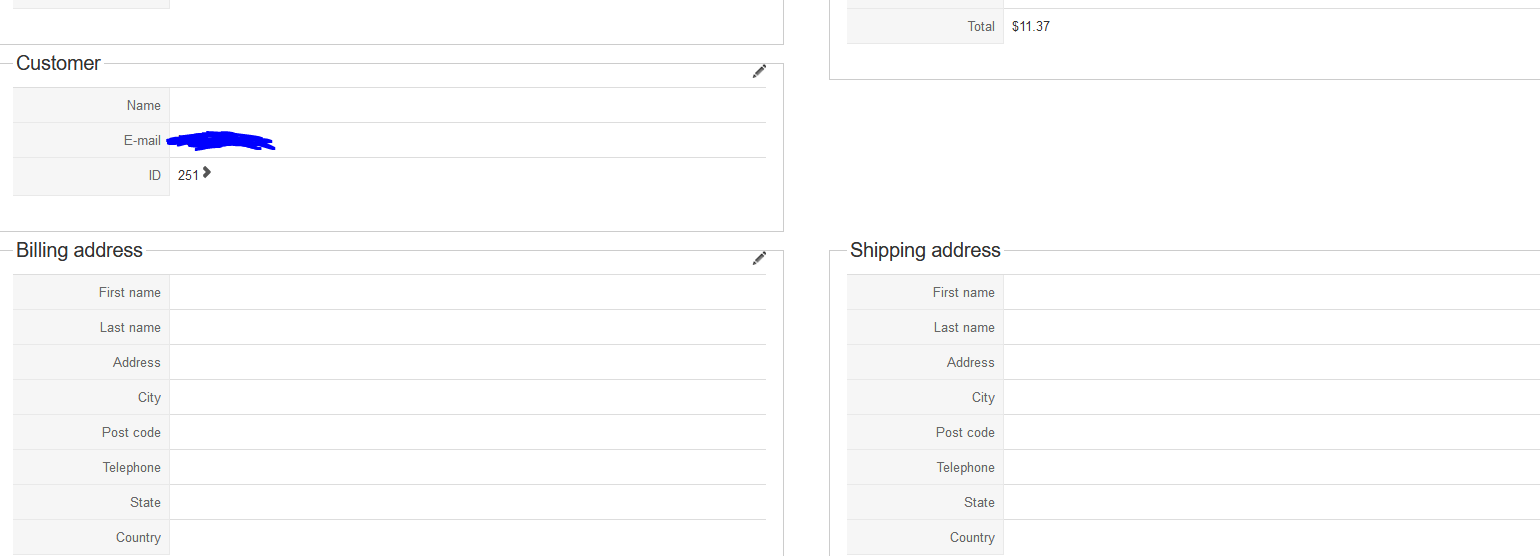Click the billing City value cell

click(x=467, y=398)
